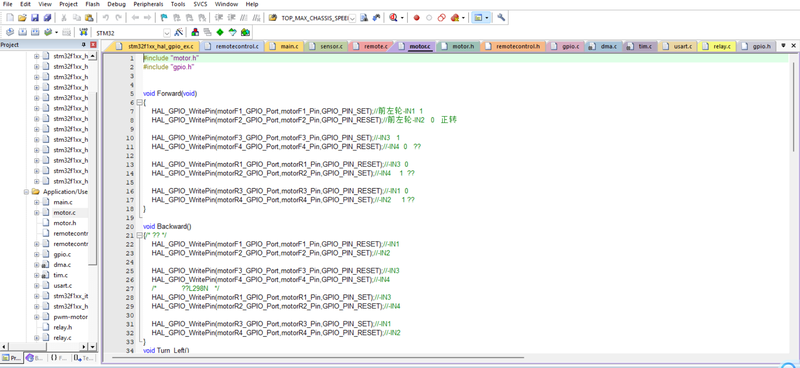Close the Project panel
The height and width of the screenshot is (368, 800).
tap(92, 45)
